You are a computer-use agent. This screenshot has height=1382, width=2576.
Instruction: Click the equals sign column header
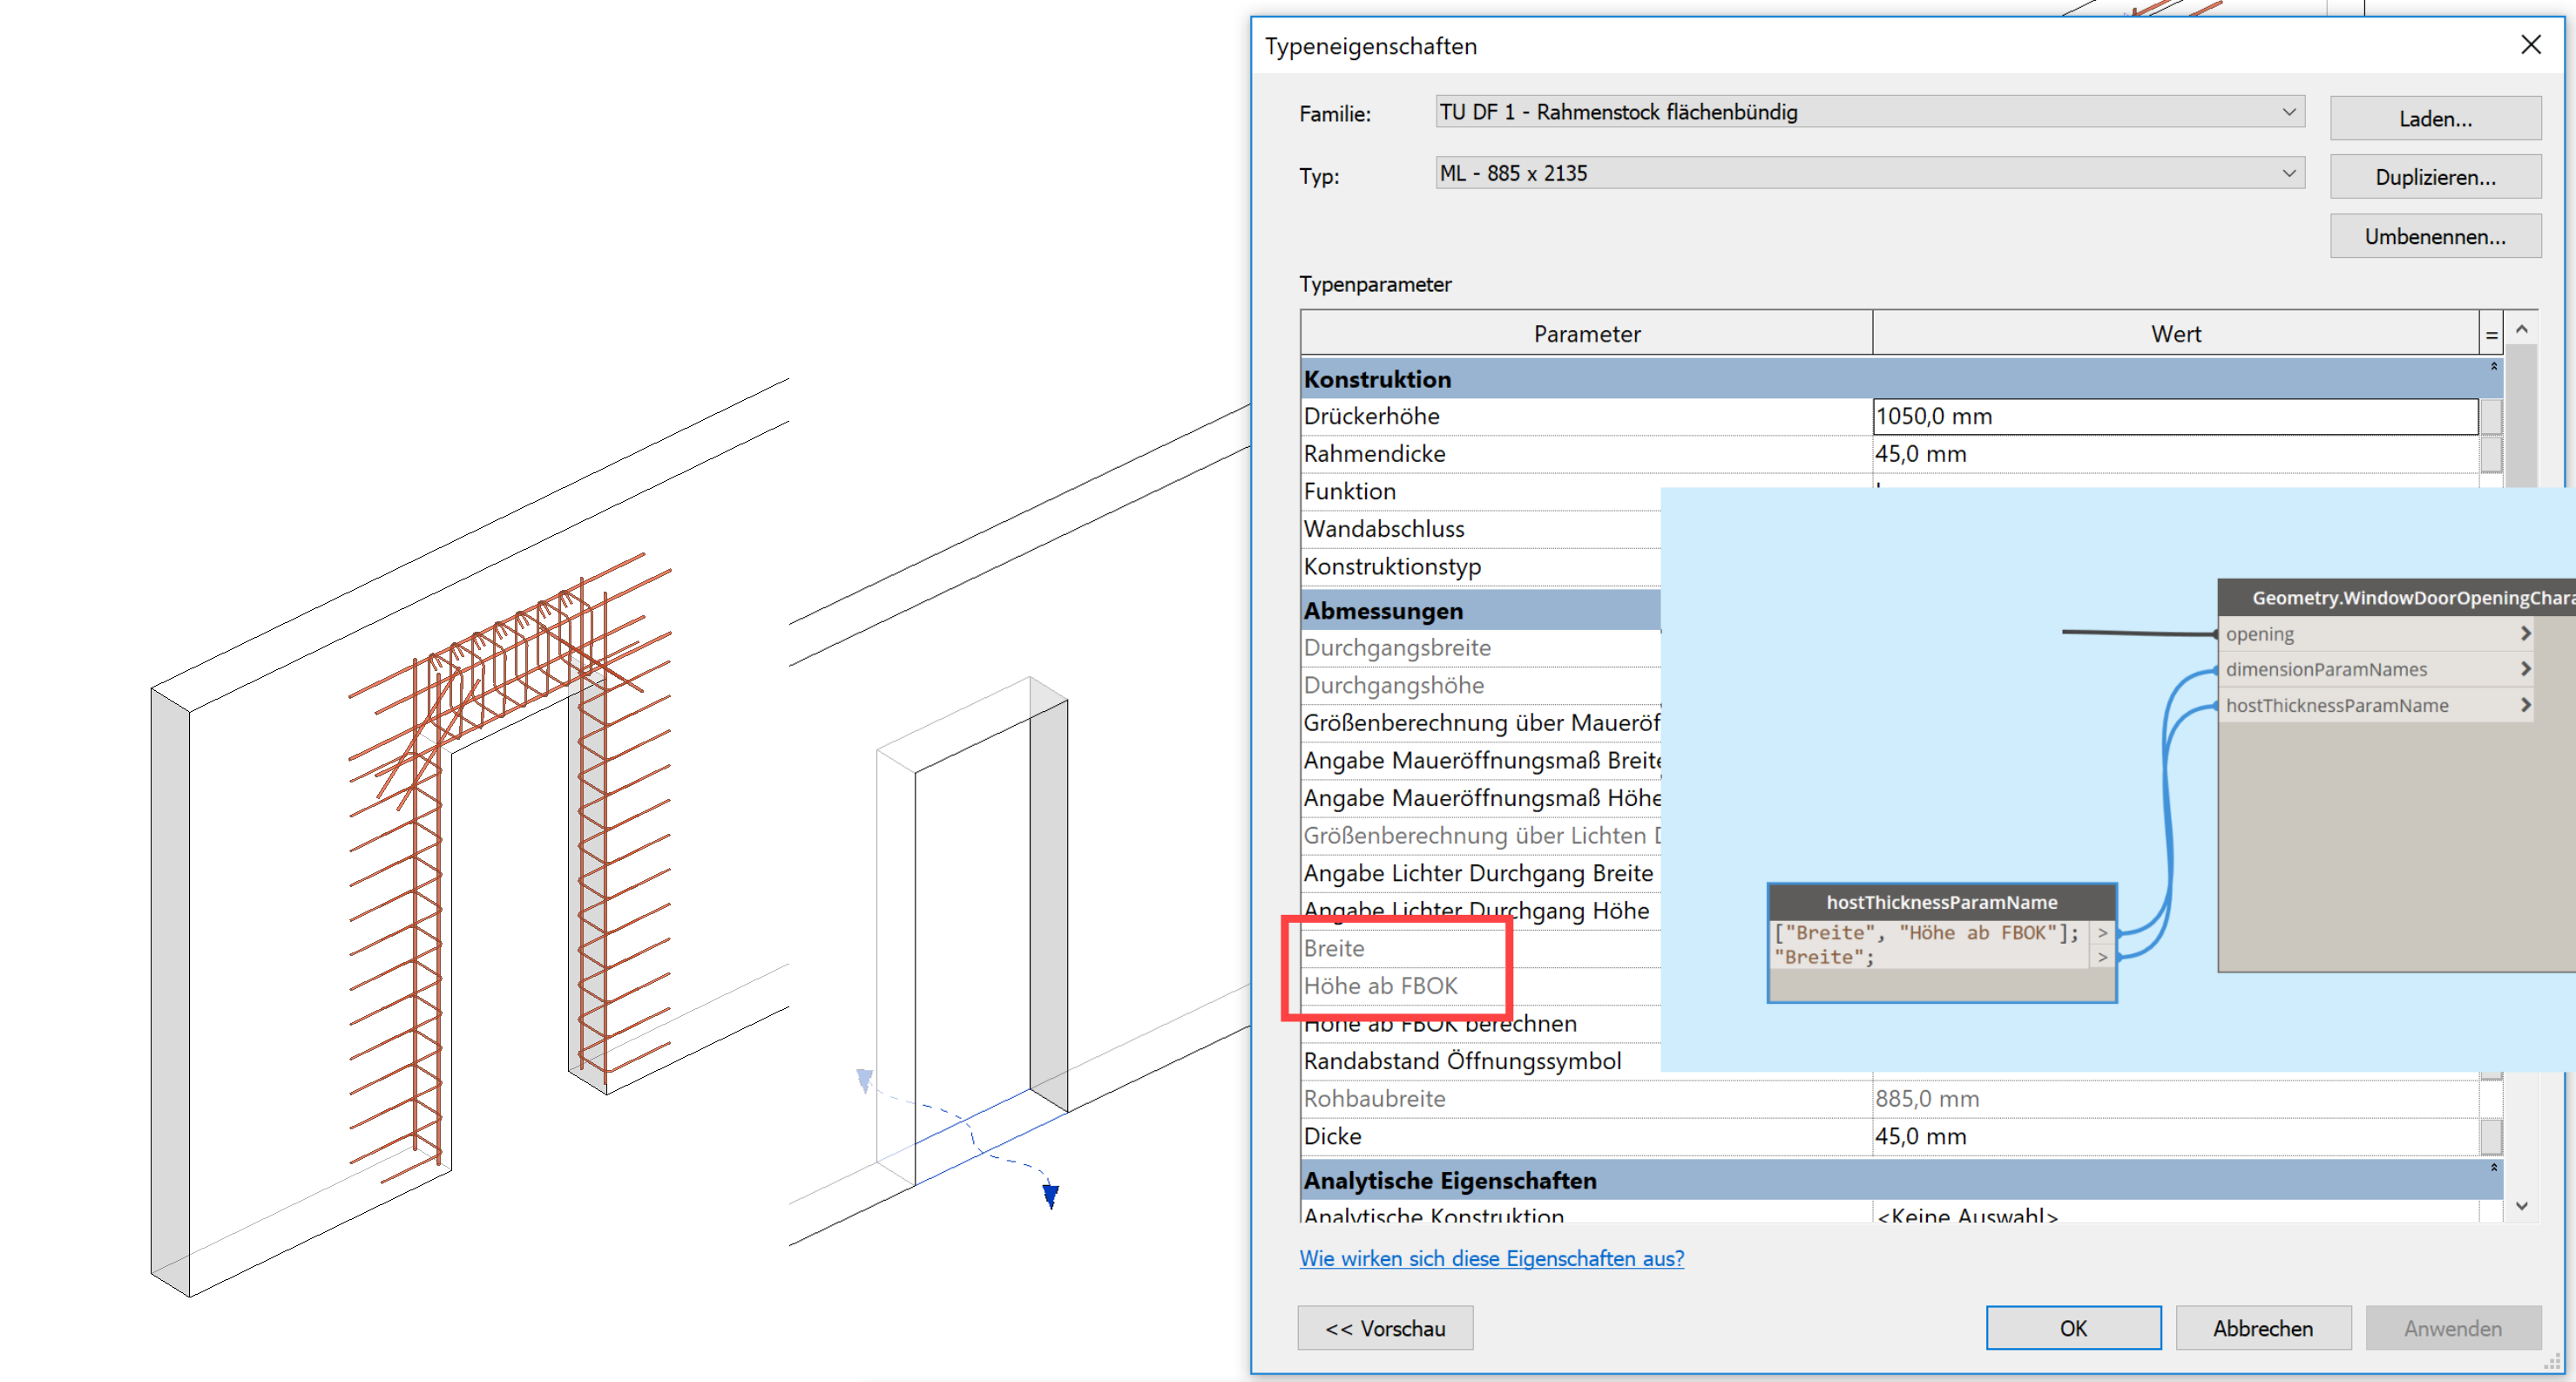2491,335
